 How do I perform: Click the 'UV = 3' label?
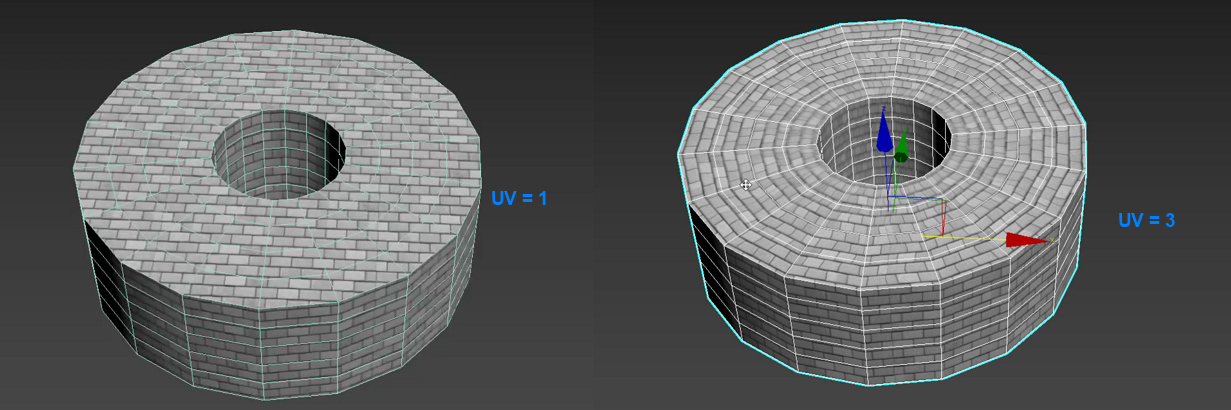click(1146, 219)
